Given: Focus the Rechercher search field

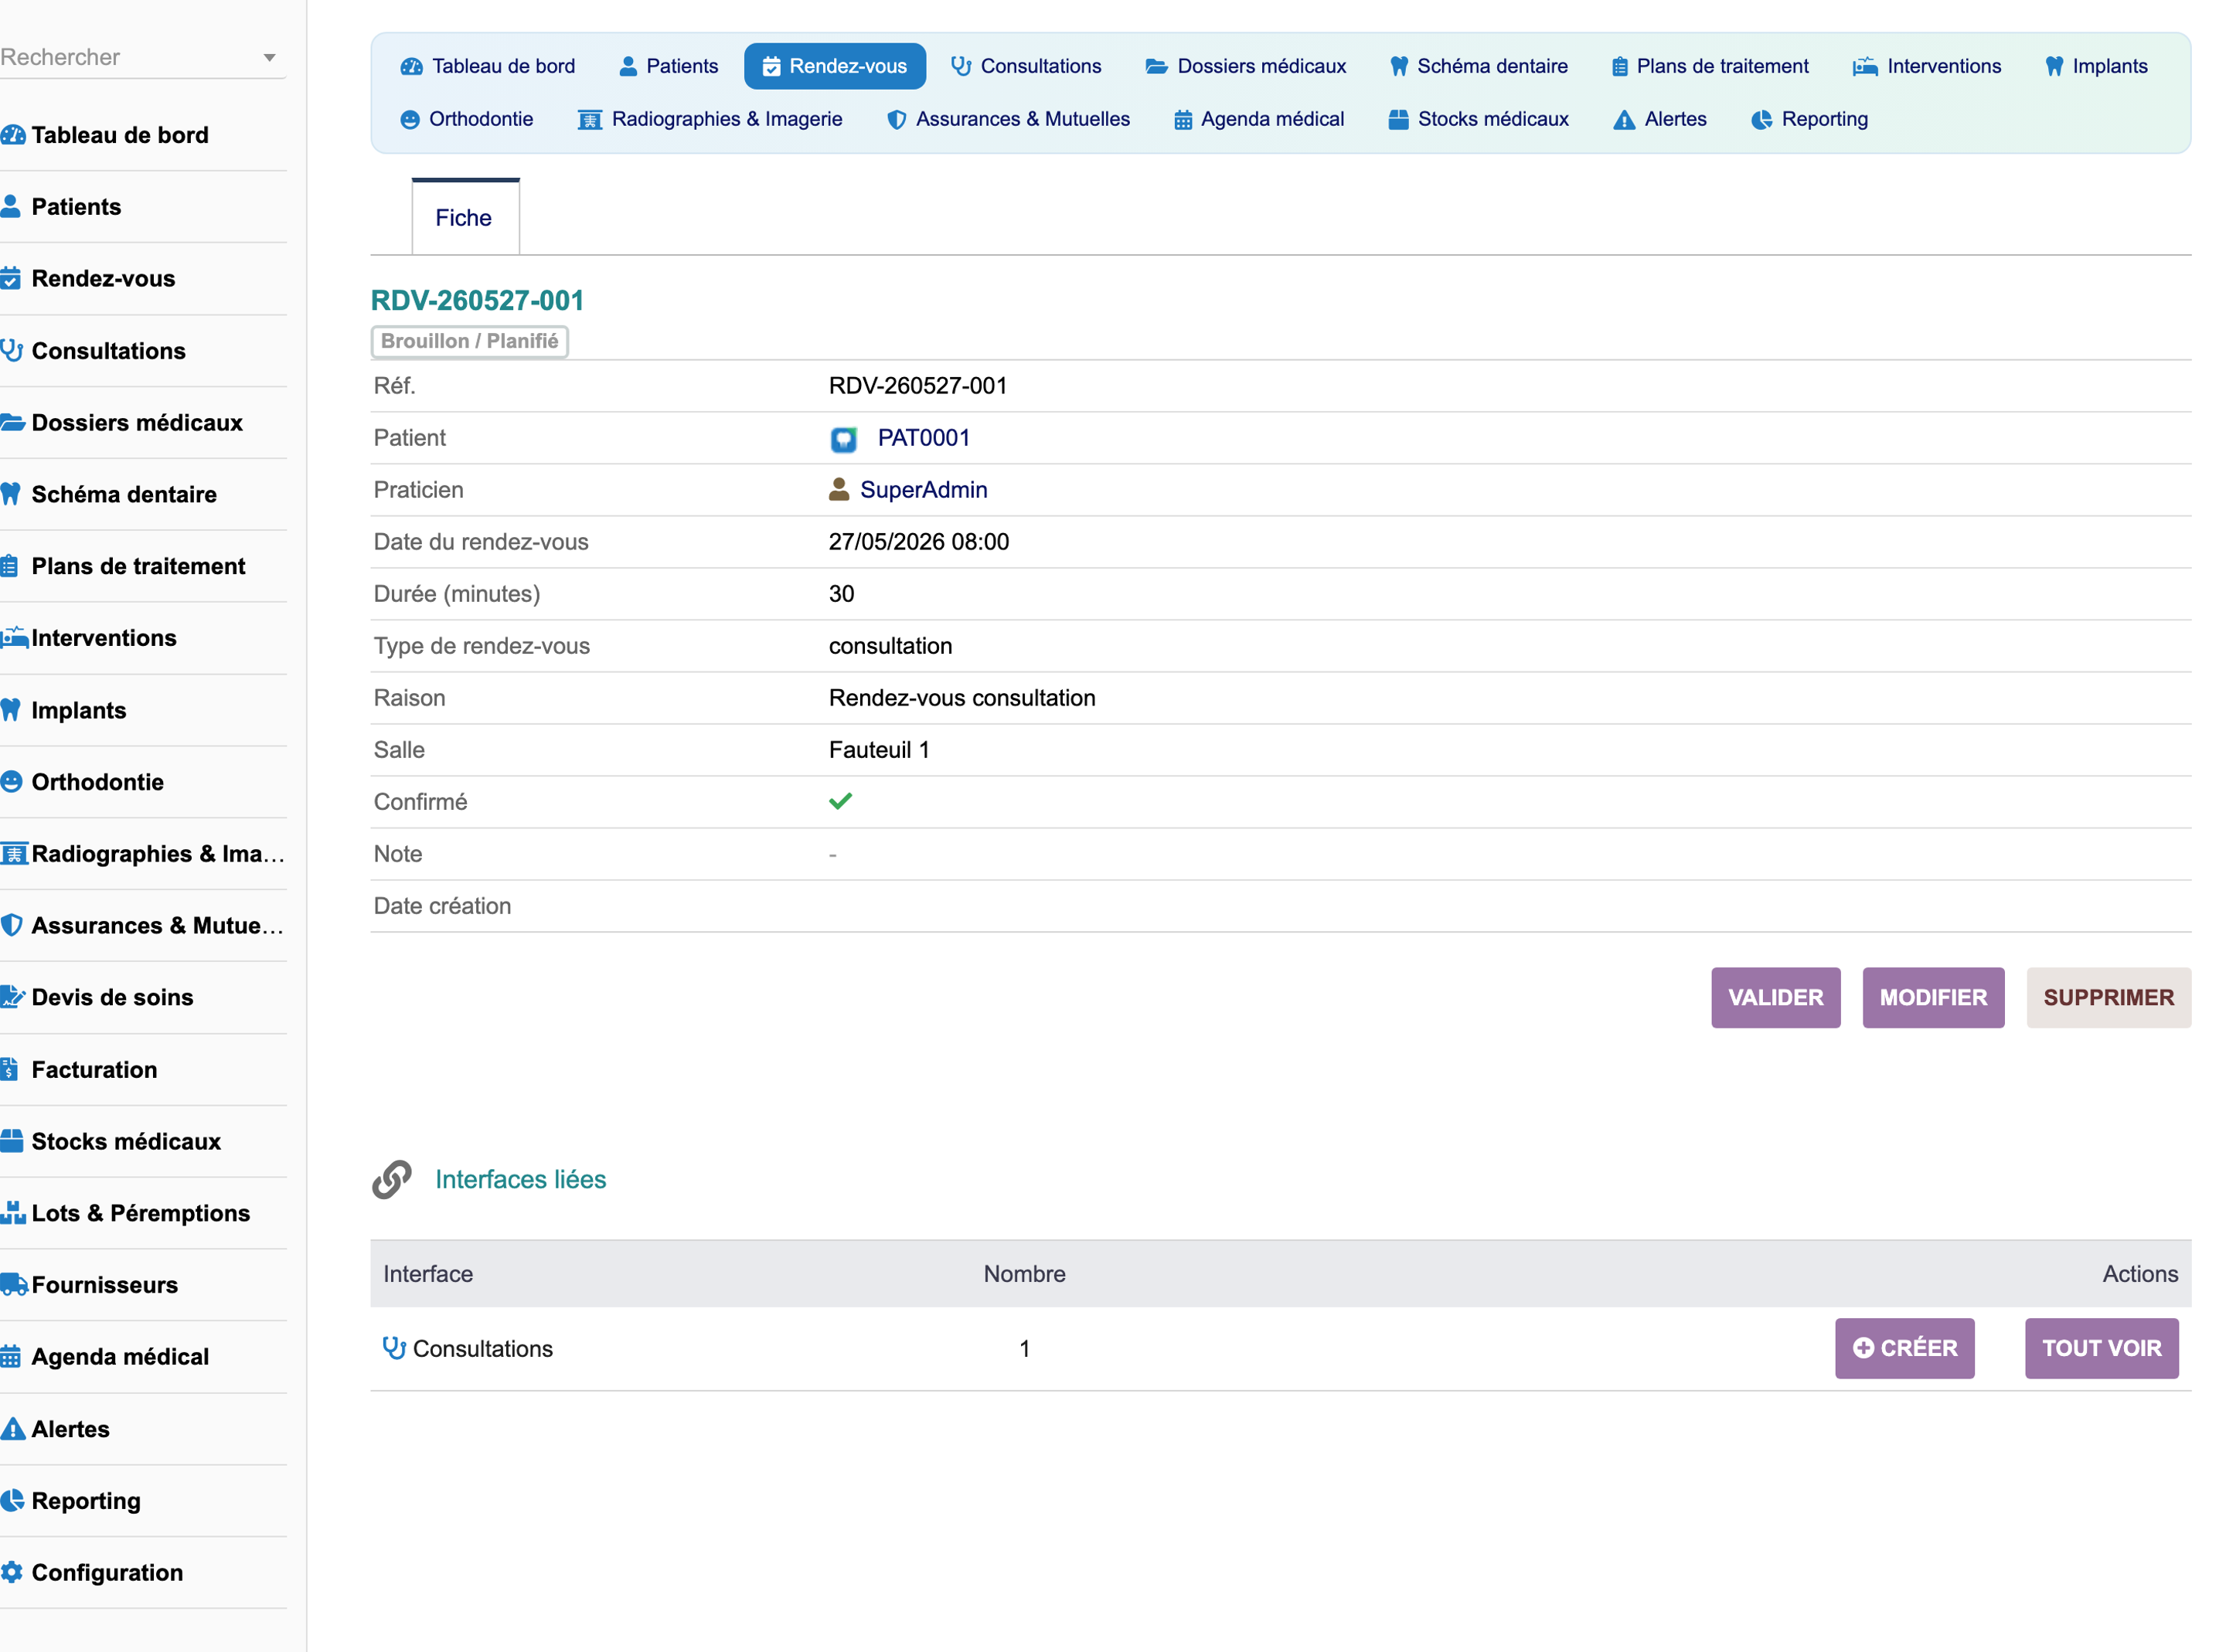Looking at the screenshot, I should coord(143,57).
